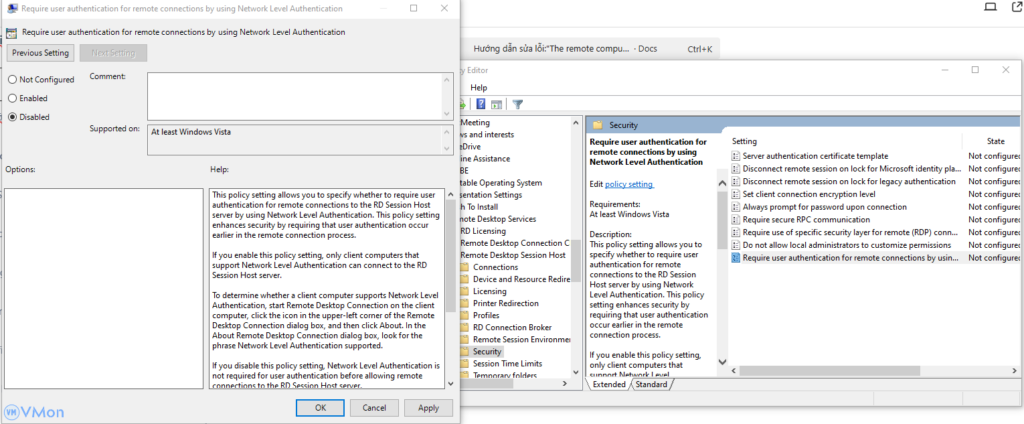Click the Licensing folder icon in tree

pos(465,292)
